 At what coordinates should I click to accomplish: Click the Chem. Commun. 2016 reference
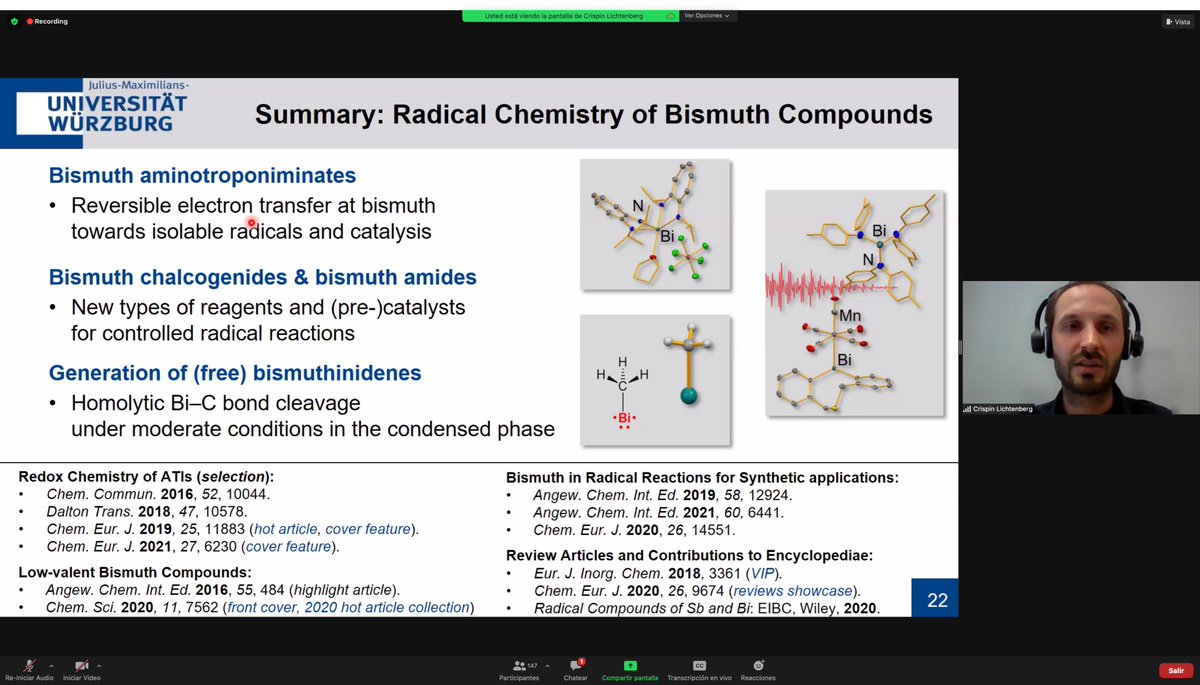157,494
